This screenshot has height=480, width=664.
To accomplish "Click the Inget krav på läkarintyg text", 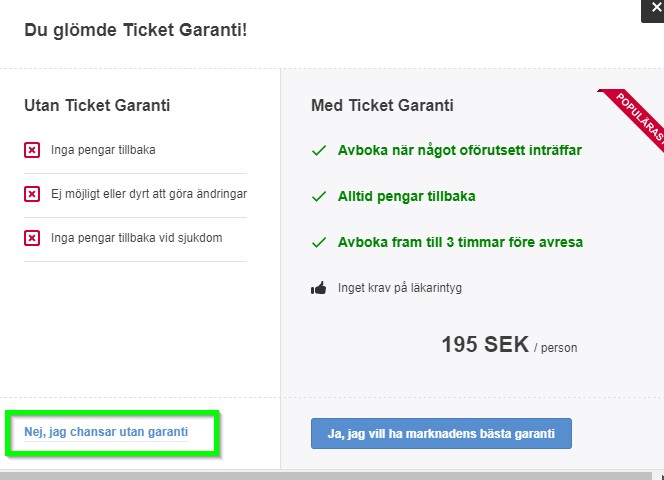I will 400,288.
